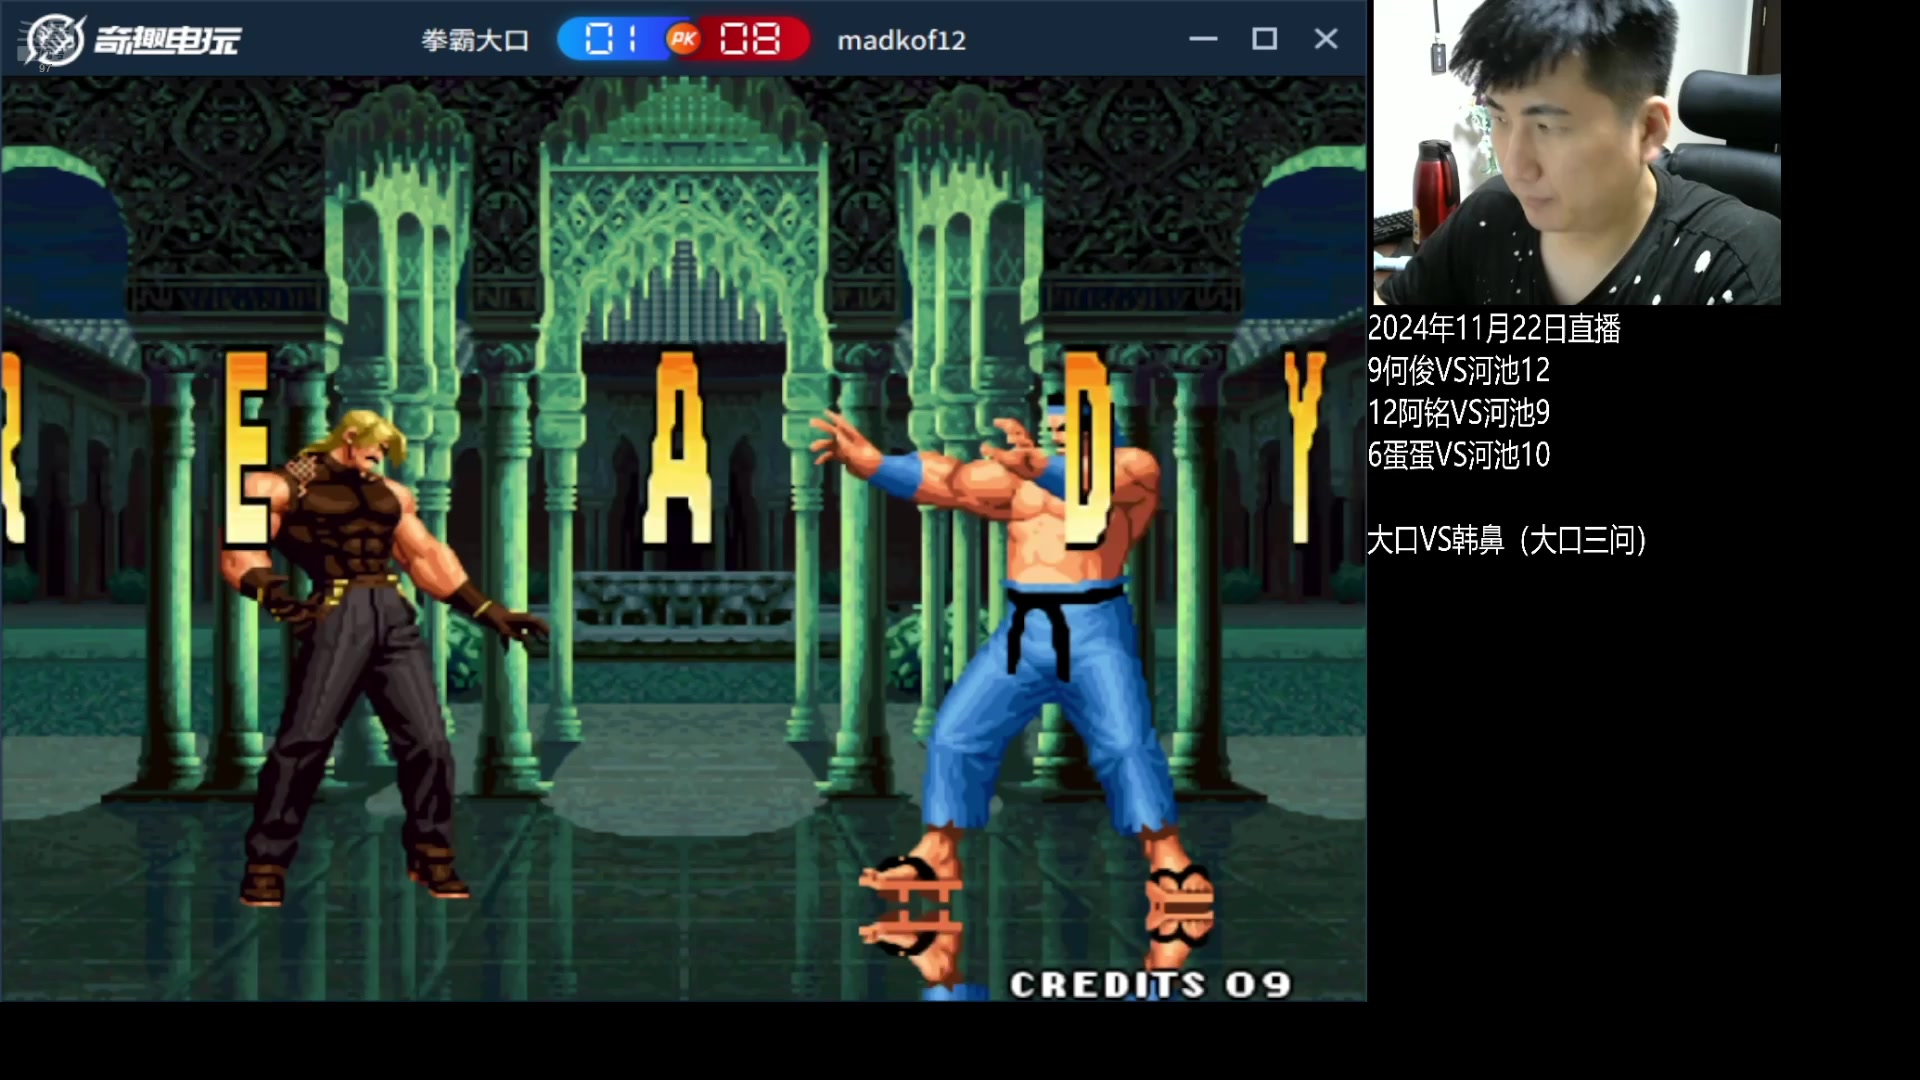
Task: Click the 奇趣电玩 logo icon
Action: tap(54, 40)
